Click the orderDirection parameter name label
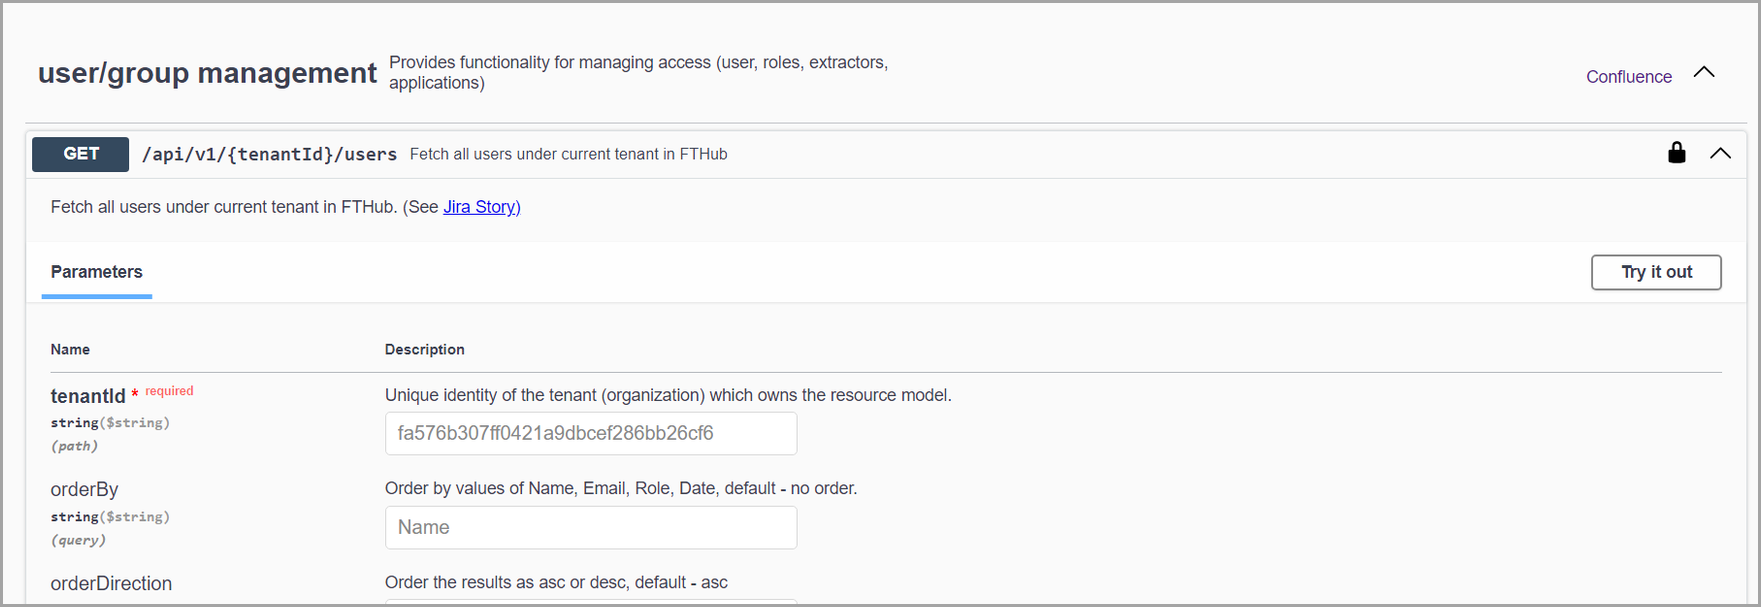The image size is (1761, 607). pyautogui.click(x=111, y=584)
